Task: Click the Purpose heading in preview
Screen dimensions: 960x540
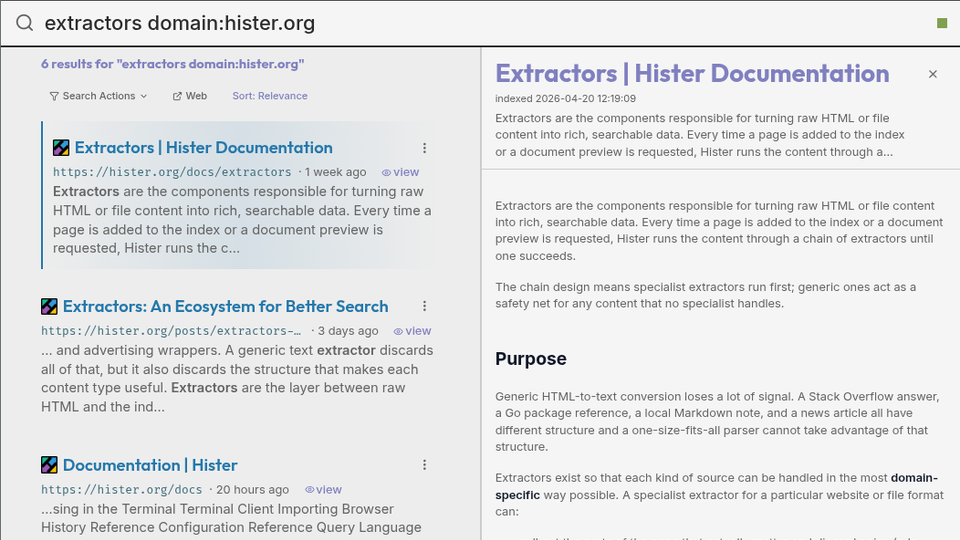Action: (531, 359)
